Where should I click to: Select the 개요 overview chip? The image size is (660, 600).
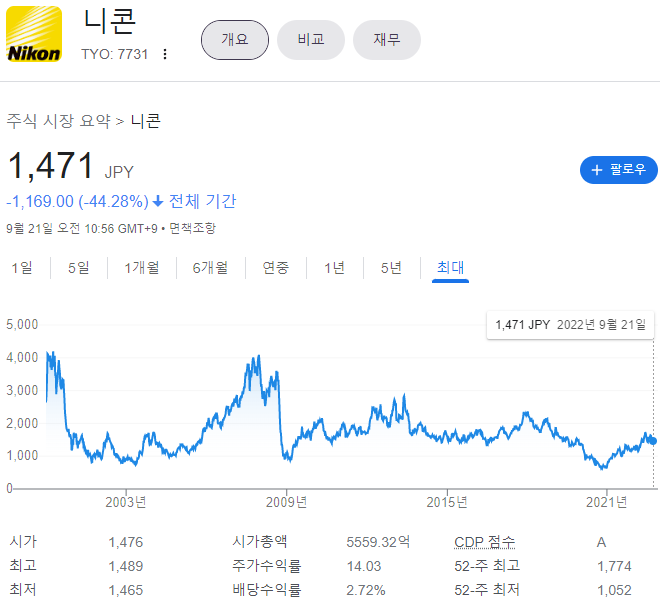(x=235, y=40)
